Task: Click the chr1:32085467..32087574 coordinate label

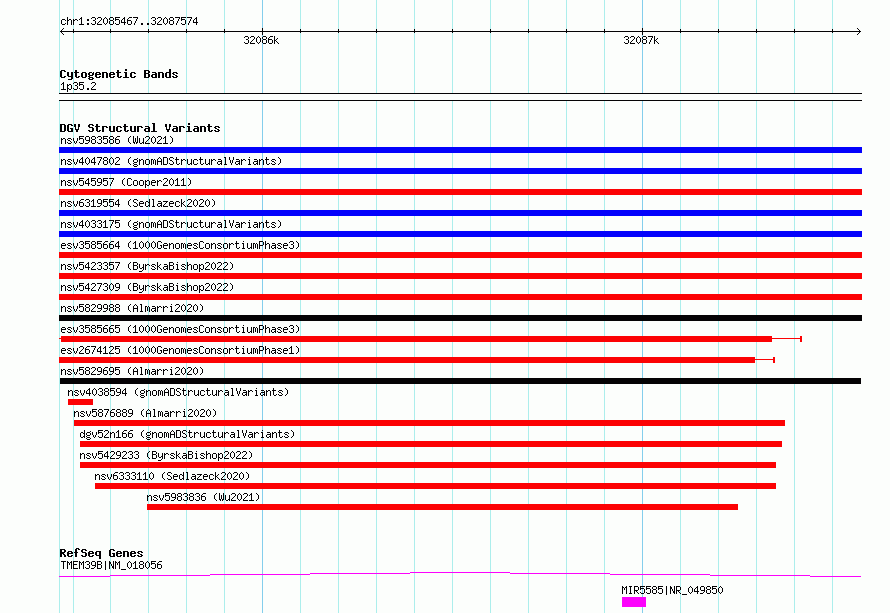Action: (129, 22)
